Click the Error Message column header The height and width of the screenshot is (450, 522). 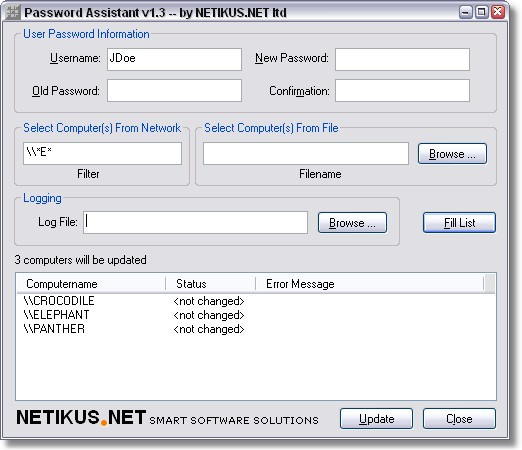point(370,284)
